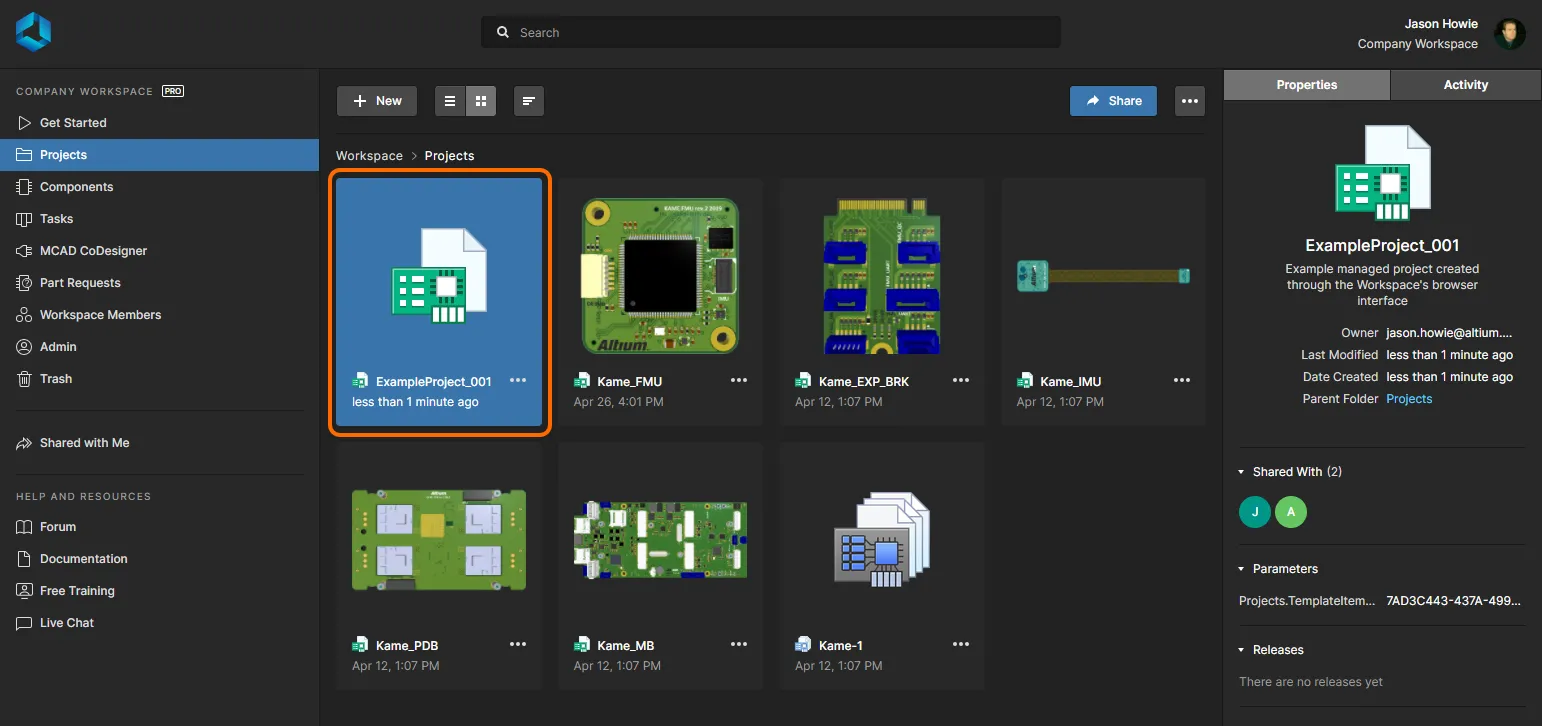
Task: Click the Free Training icon
Action: point(24,591)
